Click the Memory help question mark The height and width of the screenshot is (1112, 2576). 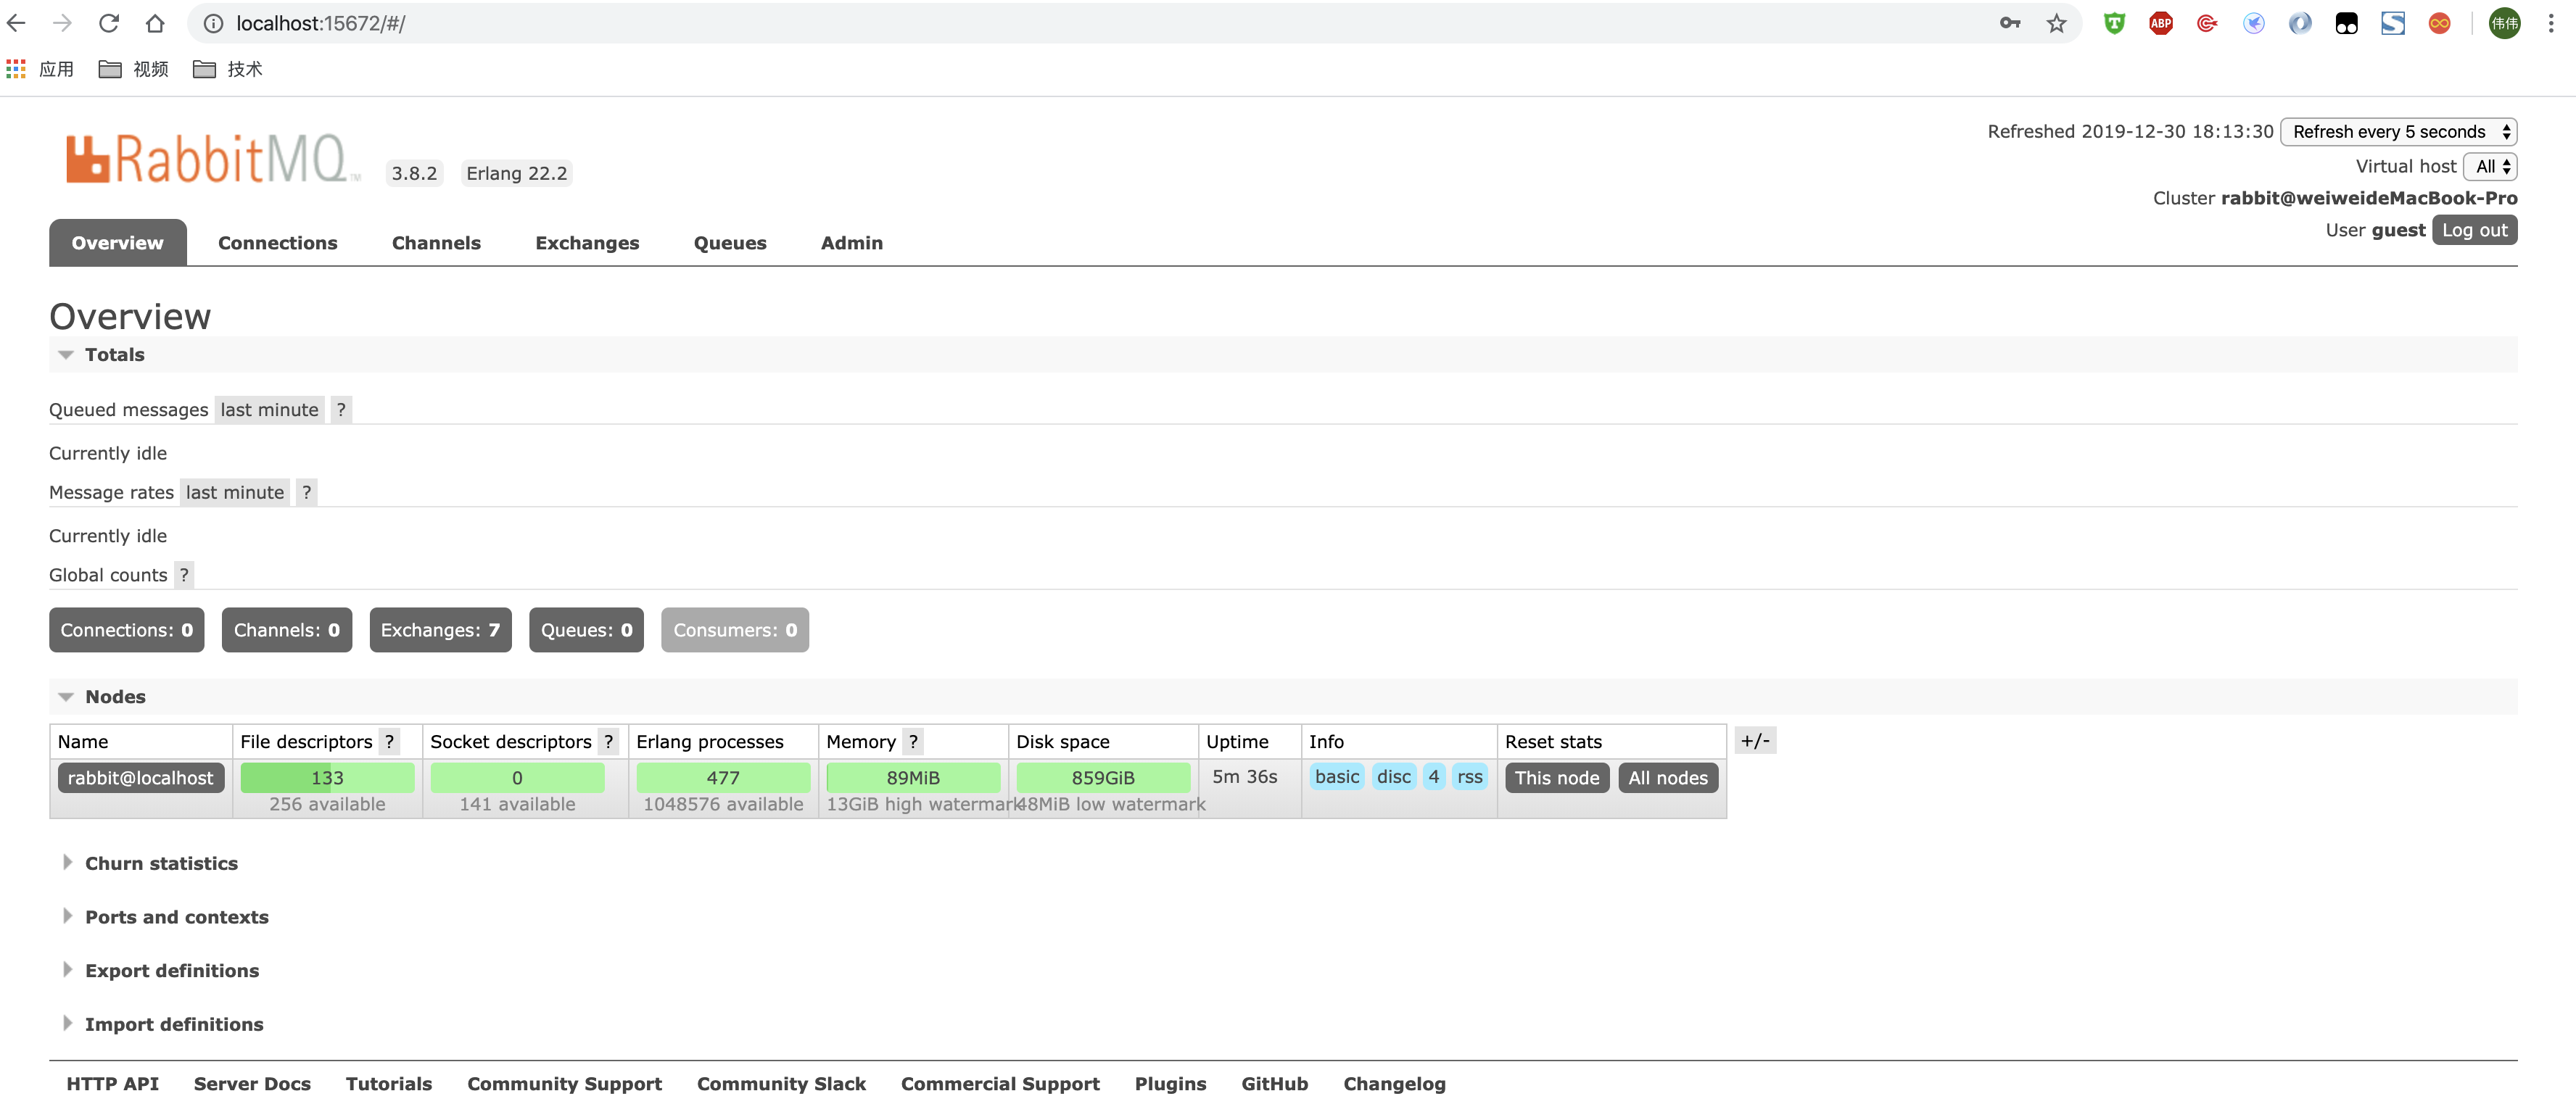click(x=912, y=741)
